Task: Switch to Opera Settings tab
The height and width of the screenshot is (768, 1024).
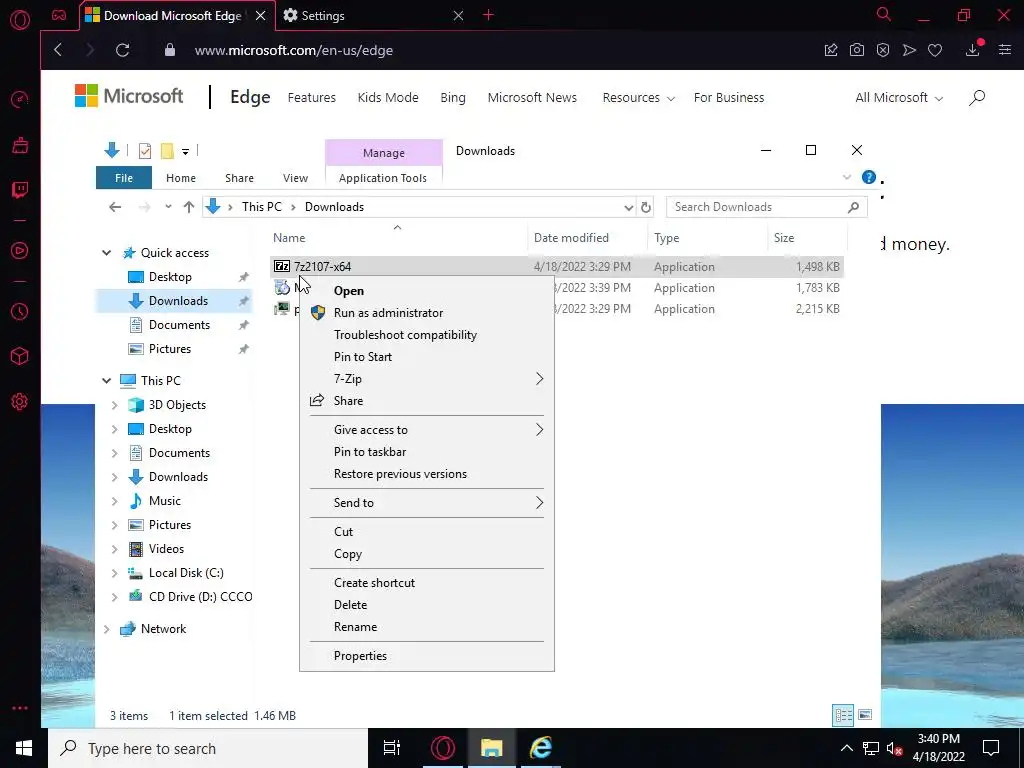Action: point(374,16)
